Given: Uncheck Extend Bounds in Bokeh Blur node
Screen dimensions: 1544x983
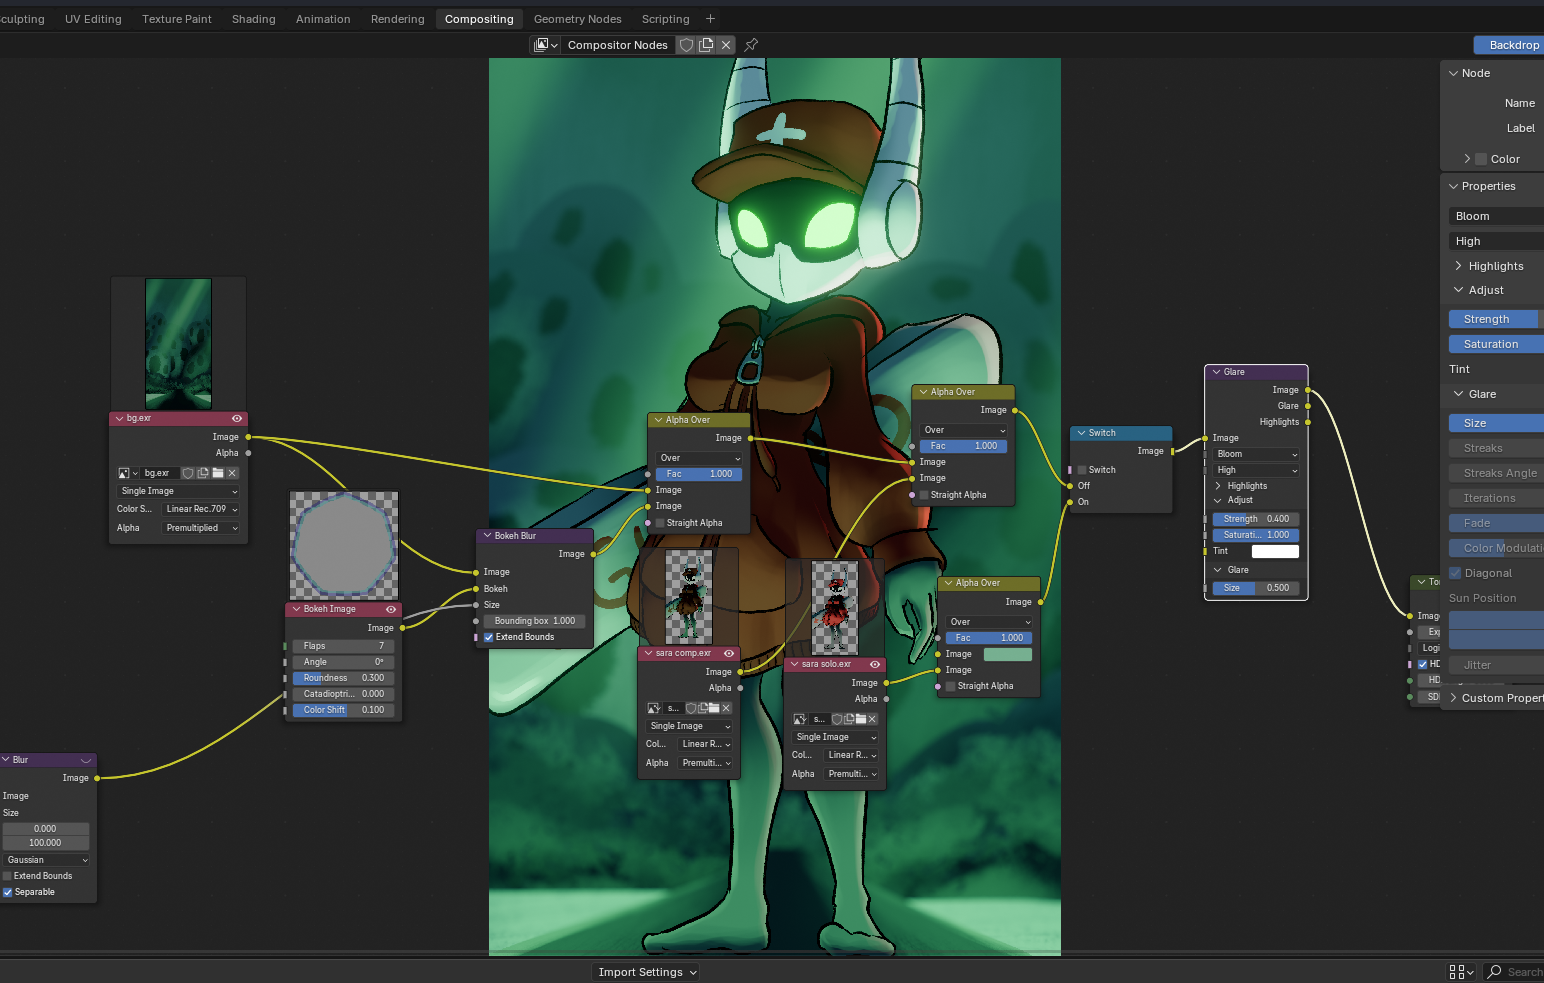Looking at the screenshot, I should [x=489, y=637].
